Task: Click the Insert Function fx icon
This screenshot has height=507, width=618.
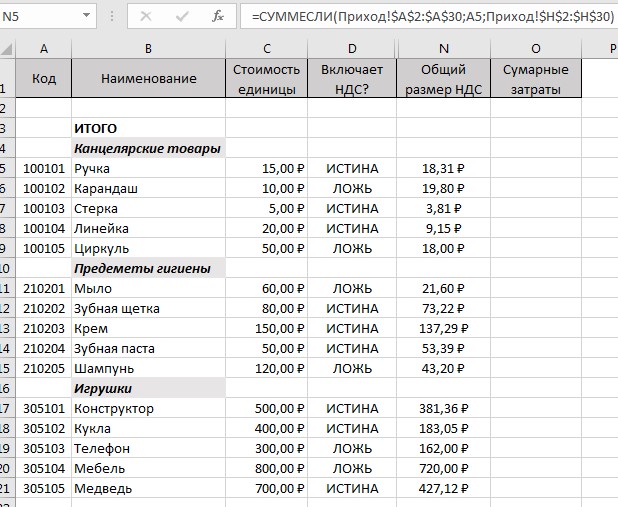Action: [x=218, y=16]
